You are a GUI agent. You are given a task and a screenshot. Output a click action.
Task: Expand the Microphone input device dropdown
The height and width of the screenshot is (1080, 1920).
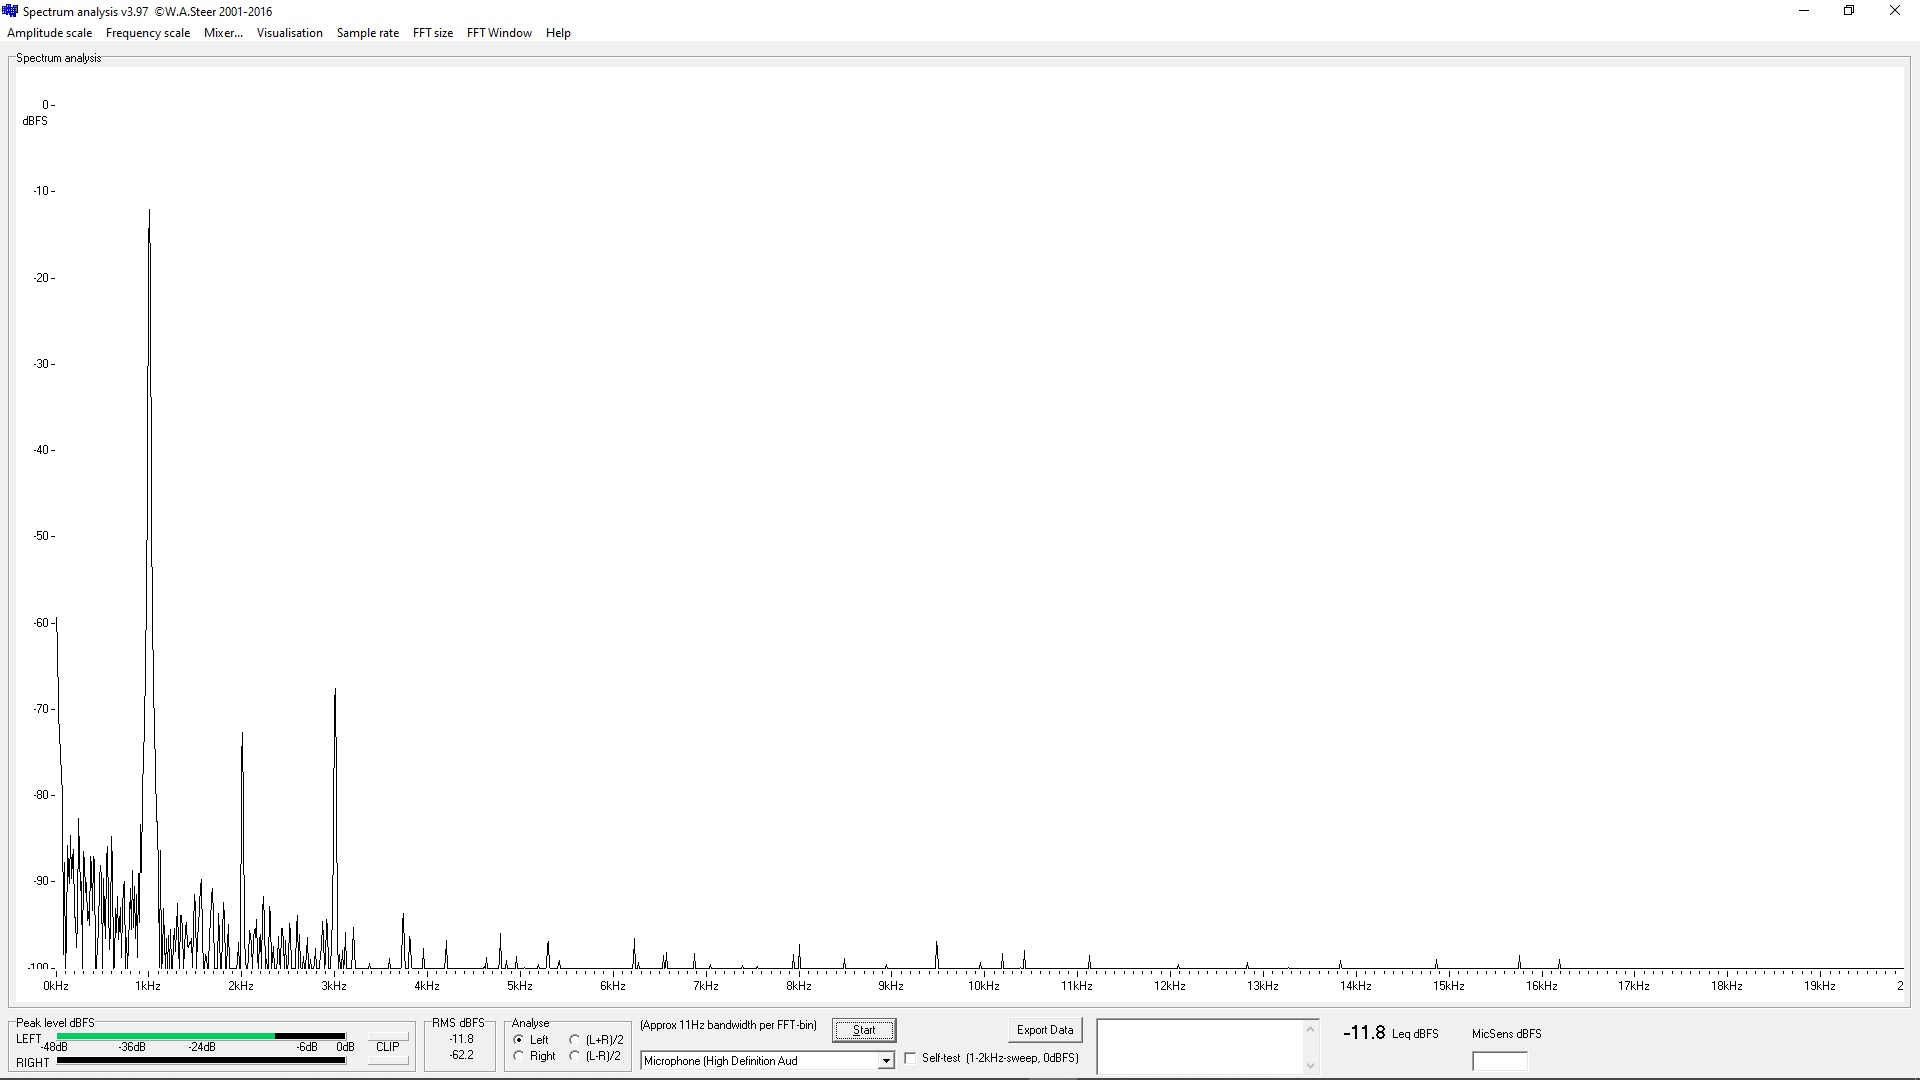[885, 1061]
